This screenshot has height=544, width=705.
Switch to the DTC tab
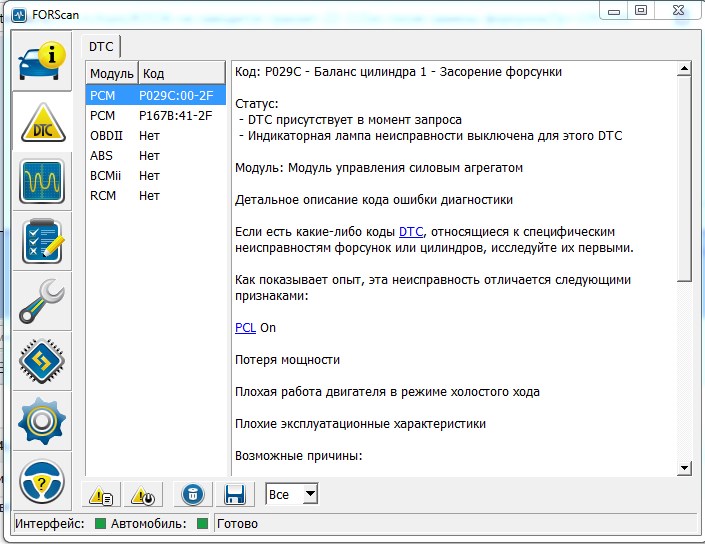(101, 47)
